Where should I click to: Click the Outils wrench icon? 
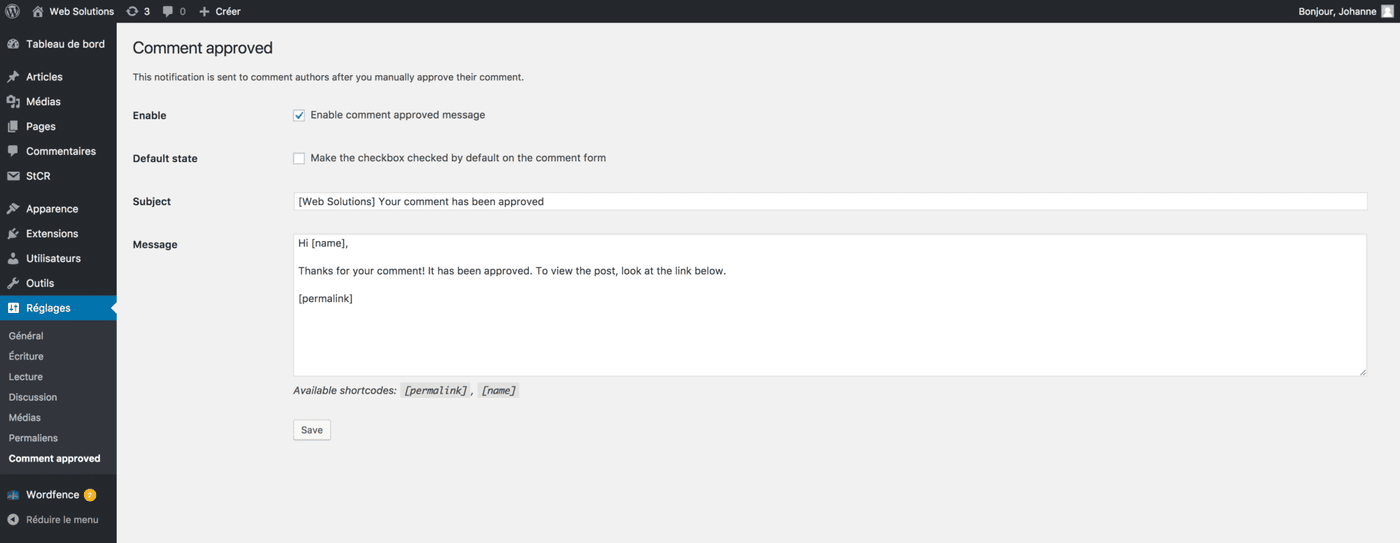pos(13,283)
